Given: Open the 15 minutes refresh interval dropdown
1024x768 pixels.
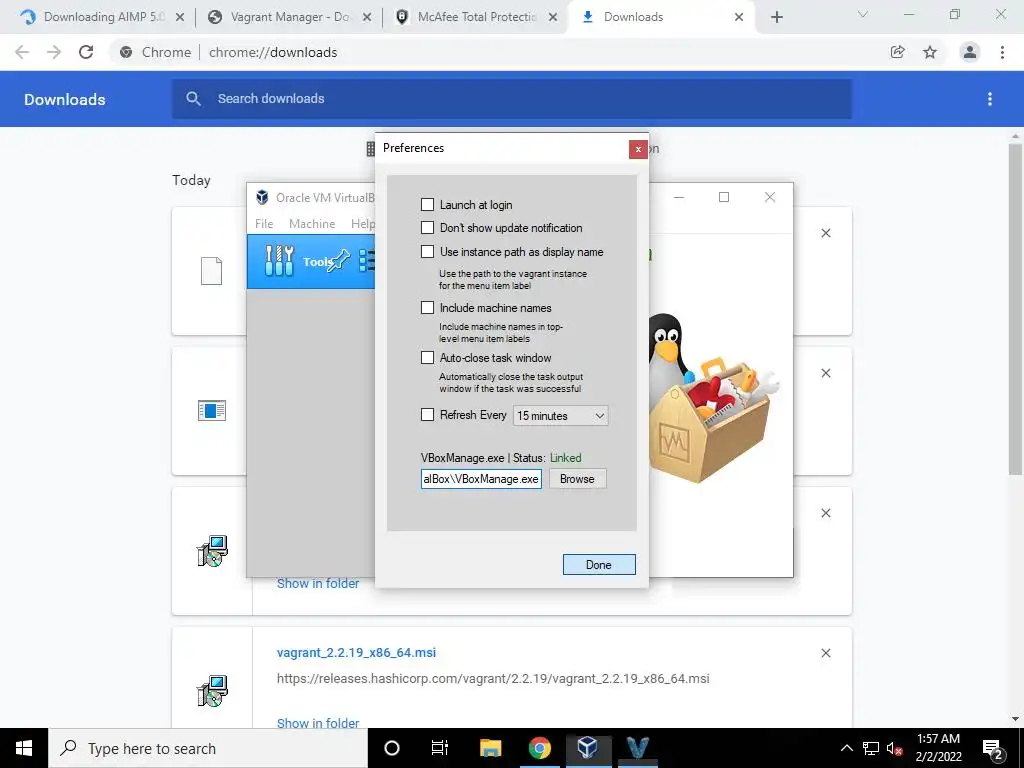Looking at the screenshot, I should pos(560,415).
